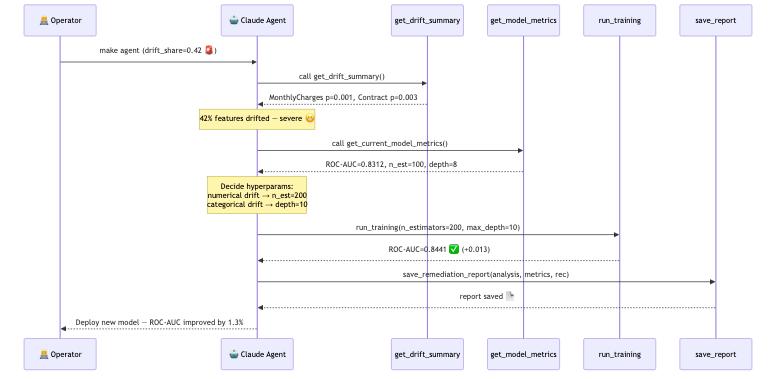Click the bottom run_training participant box
Viewport: 784px width, 379px height.
620,354
